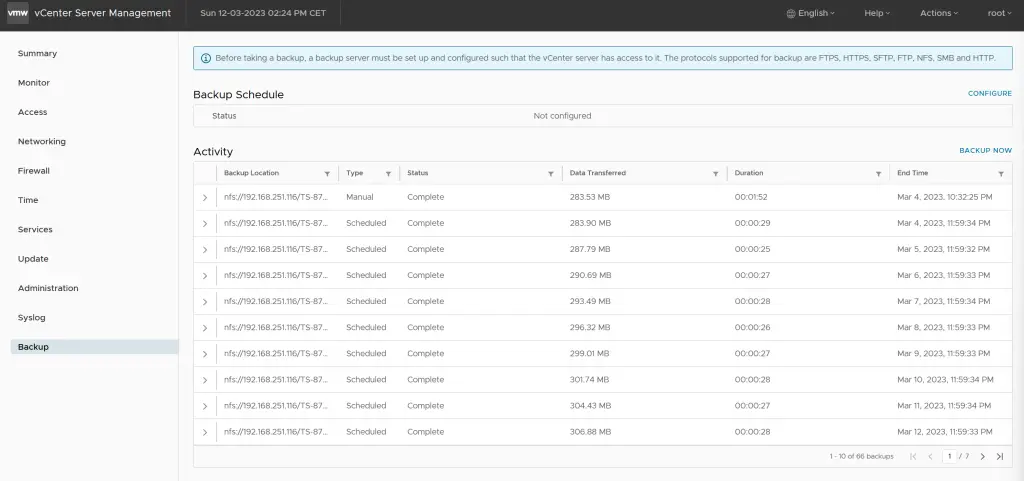Open the Update section
The image size is (1024, 481).
point(33,259)
